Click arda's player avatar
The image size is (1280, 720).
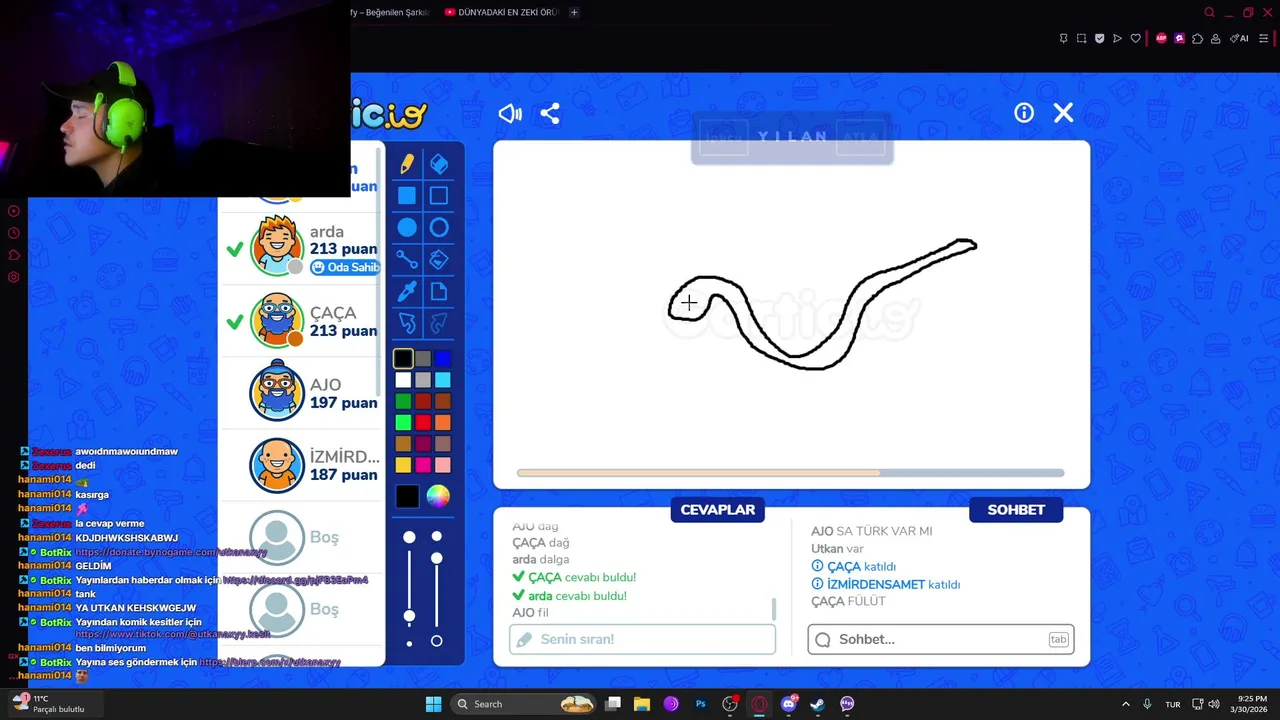pos(277,246)
